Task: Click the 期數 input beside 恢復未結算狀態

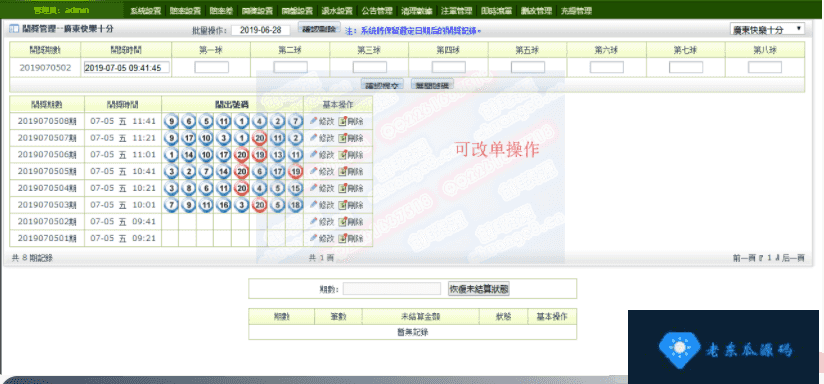Action: [392, 288]
